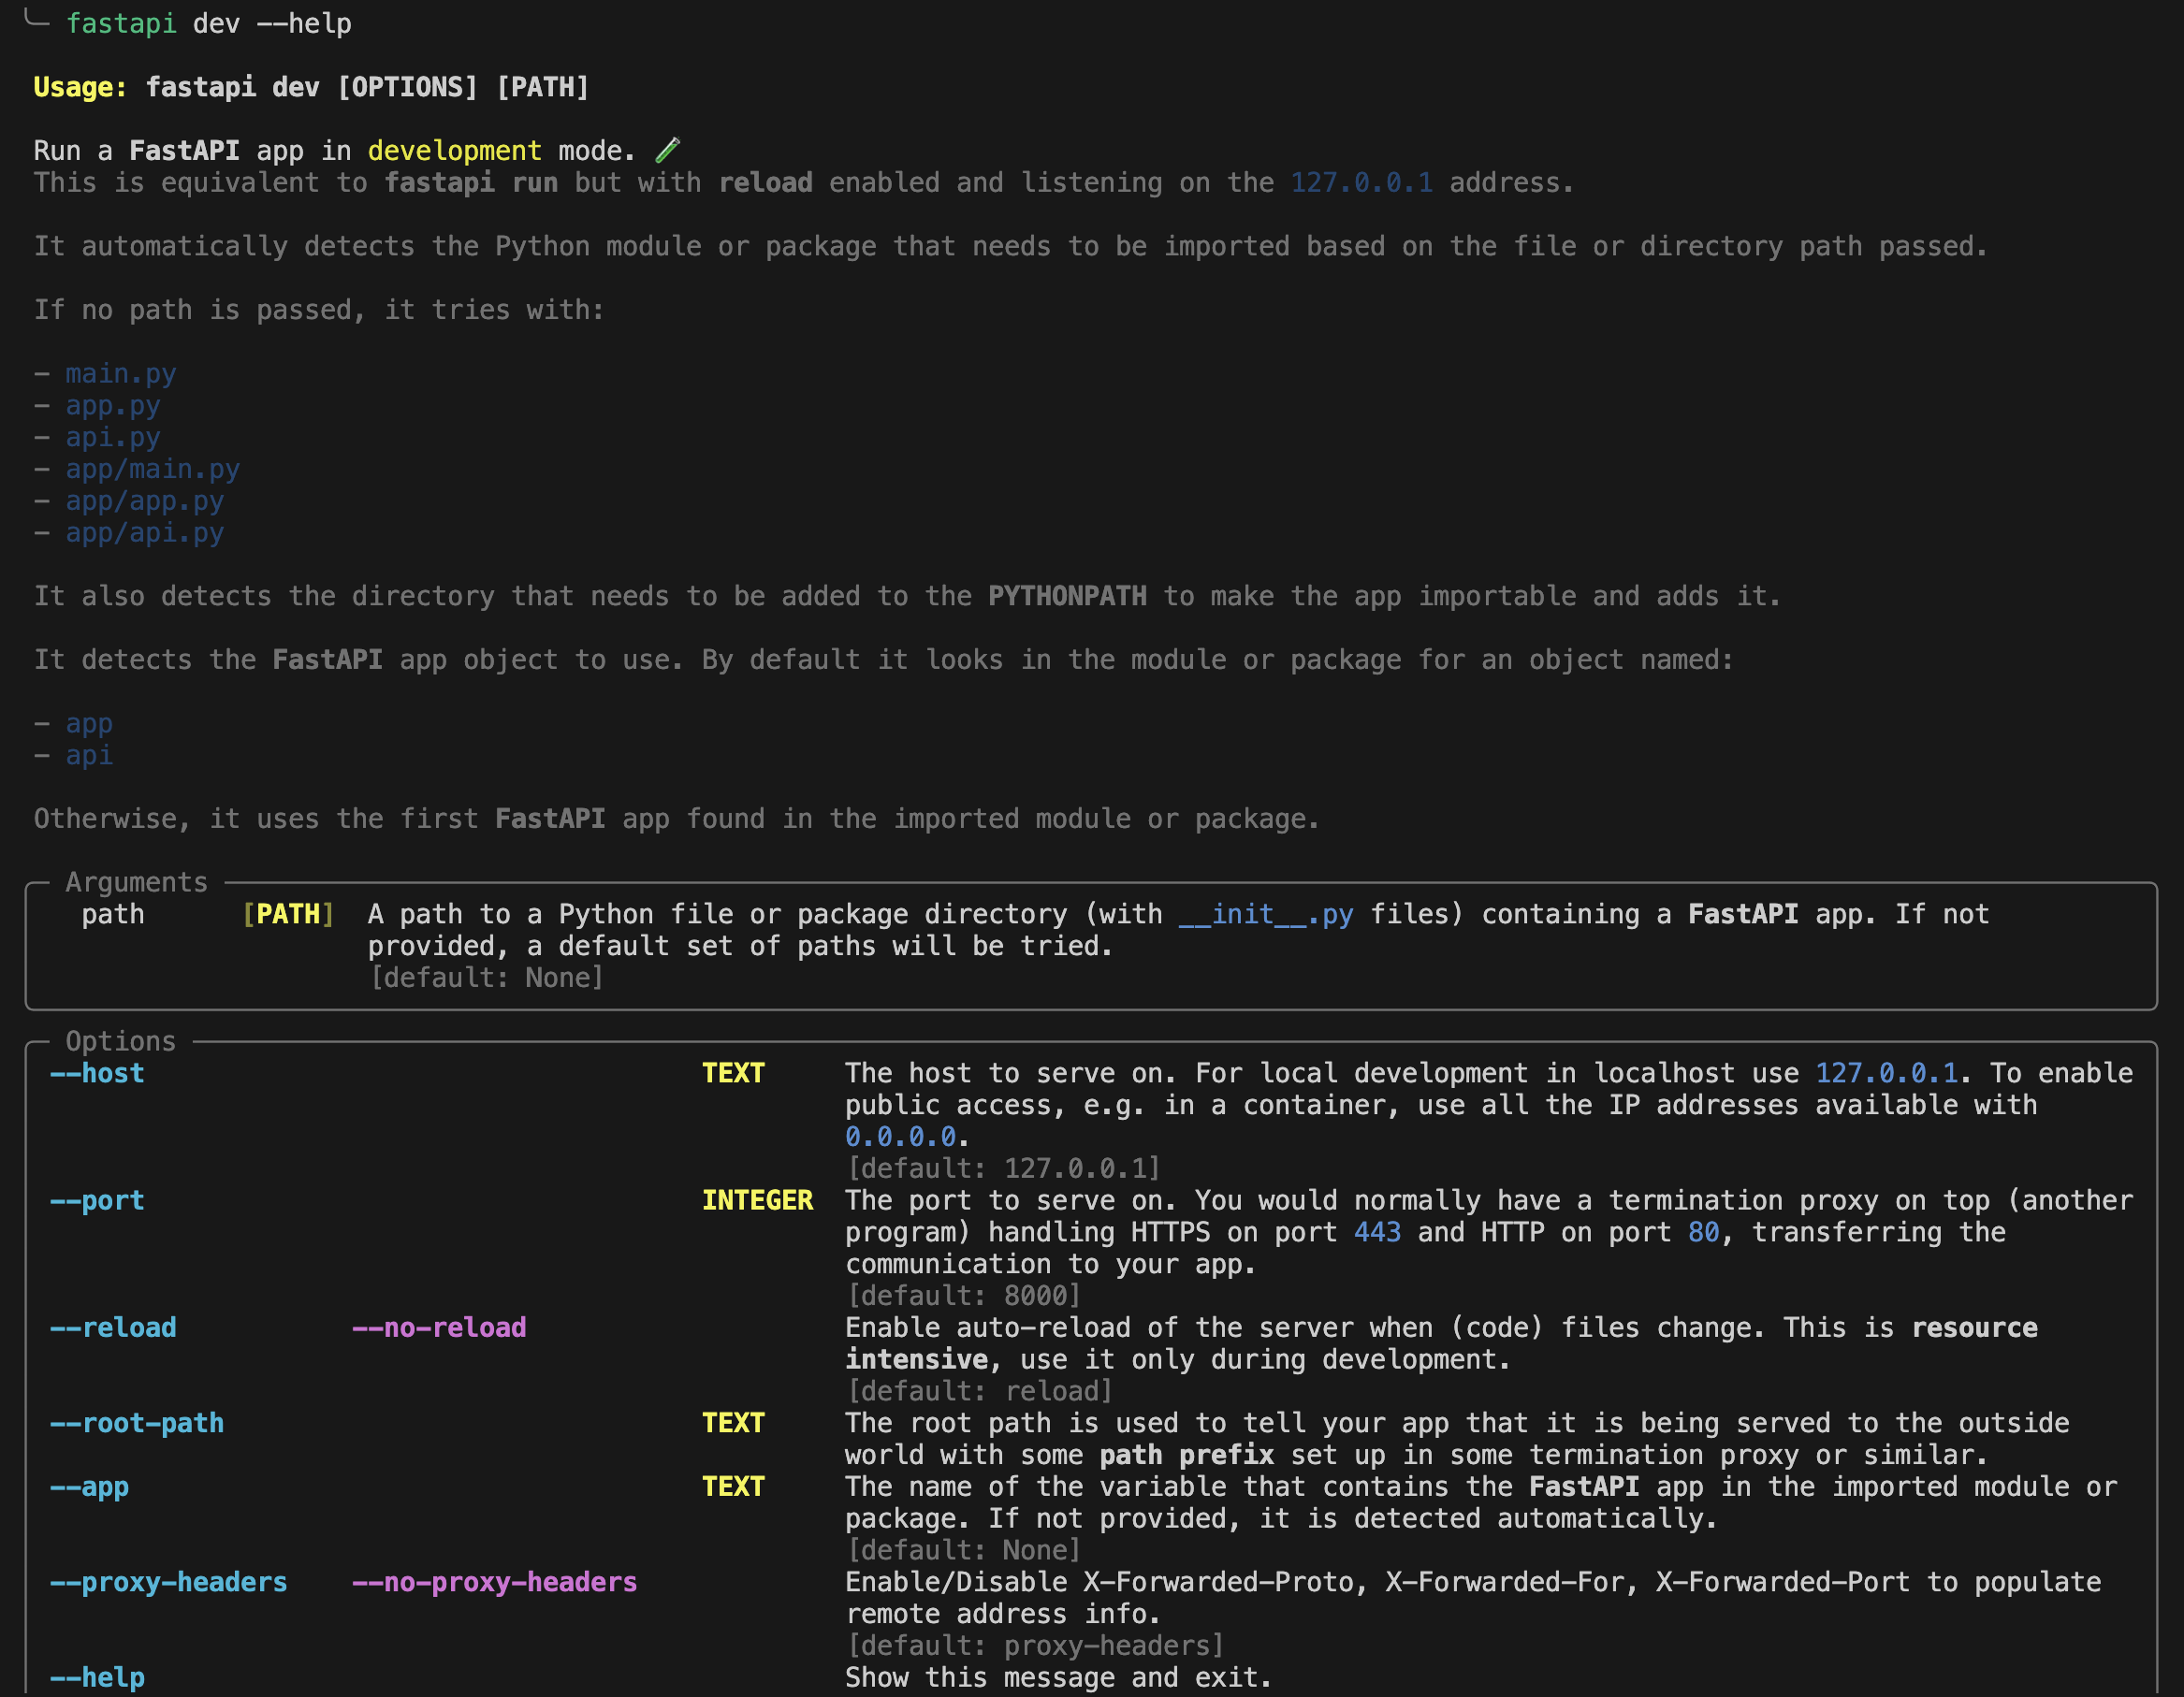Click the Options panel heading

click(120, 1041)
